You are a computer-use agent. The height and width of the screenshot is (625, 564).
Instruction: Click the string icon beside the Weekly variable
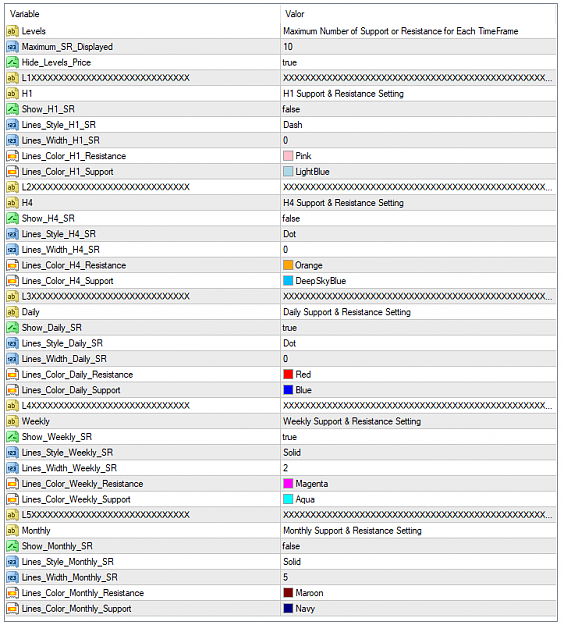point(12,421)
